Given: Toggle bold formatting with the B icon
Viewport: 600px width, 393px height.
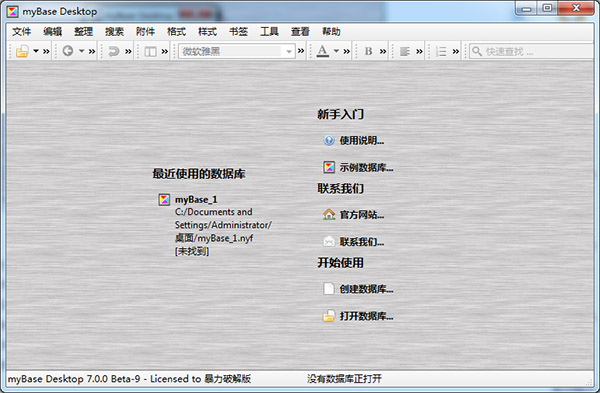Looking at the screenshot, I should (x=368, y=51).
